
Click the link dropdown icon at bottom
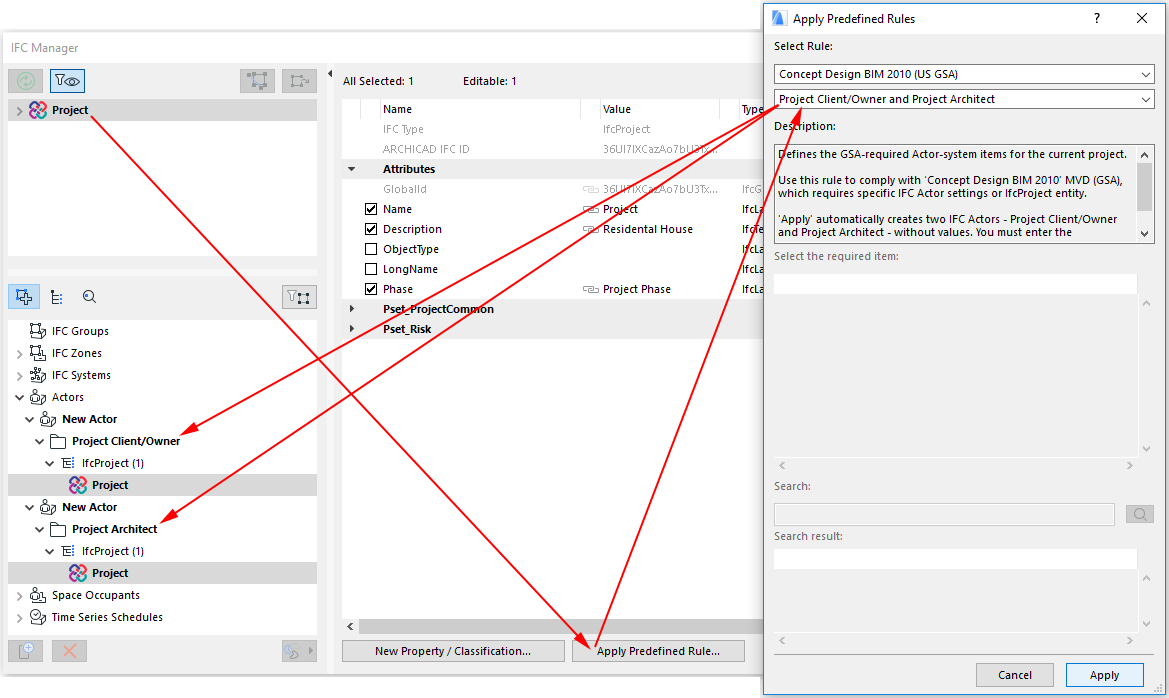pyautogui.click(x=299, y=651)
